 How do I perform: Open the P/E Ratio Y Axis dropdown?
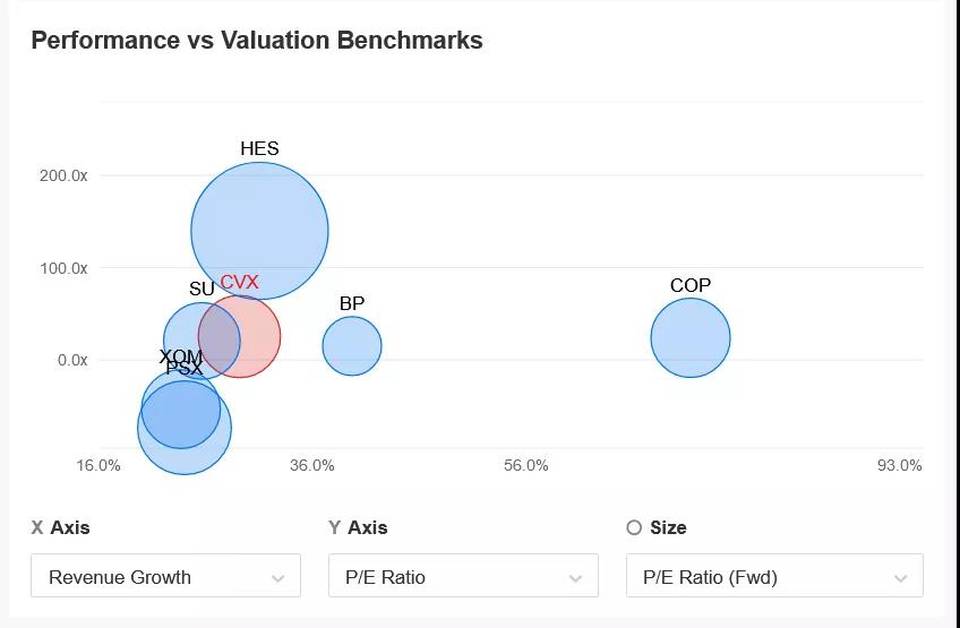pyautogui.click(x=463, y=575)
